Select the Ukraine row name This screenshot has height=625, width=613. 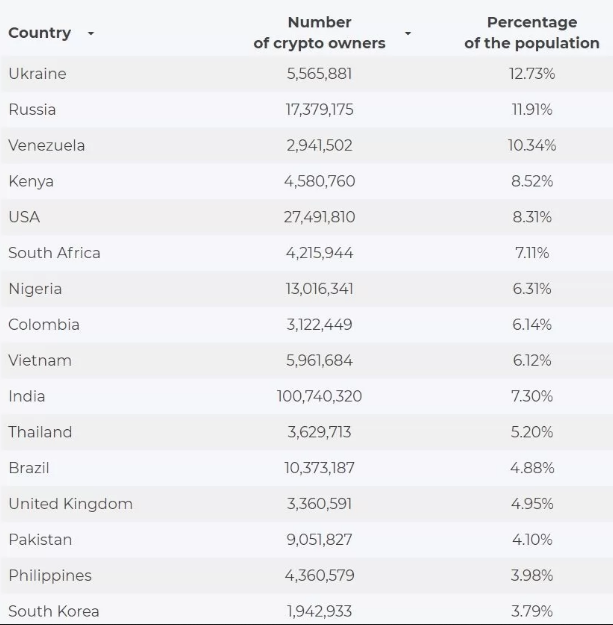(x=37, y=73)
